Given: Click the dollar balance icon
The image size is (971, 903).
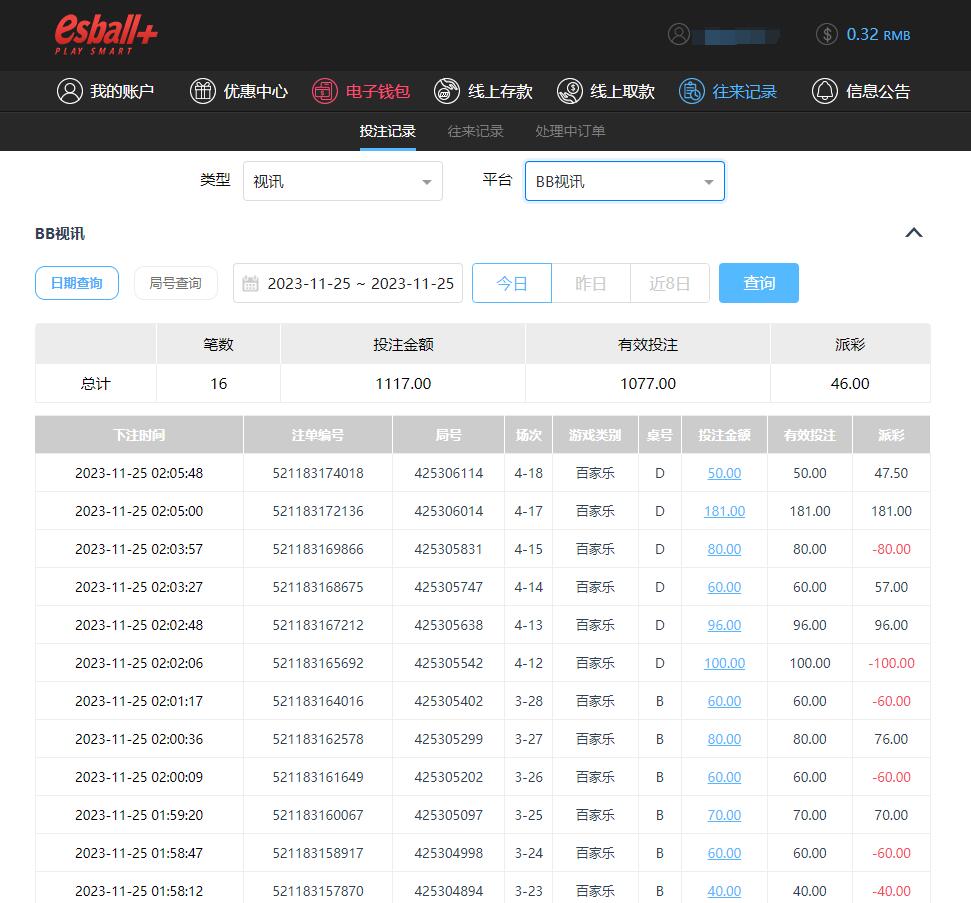Looking at the screenshot, I should pos(827,34).
